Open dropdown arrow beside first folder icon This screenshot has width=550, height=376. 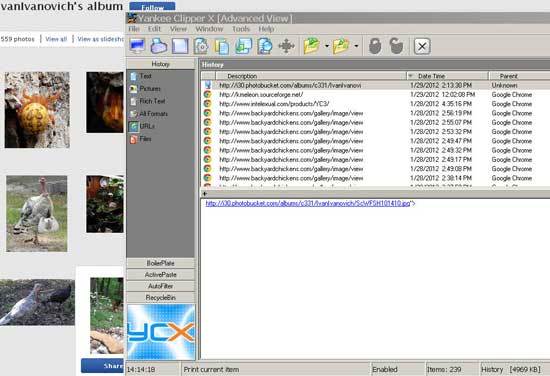click(x=327, y=46)
